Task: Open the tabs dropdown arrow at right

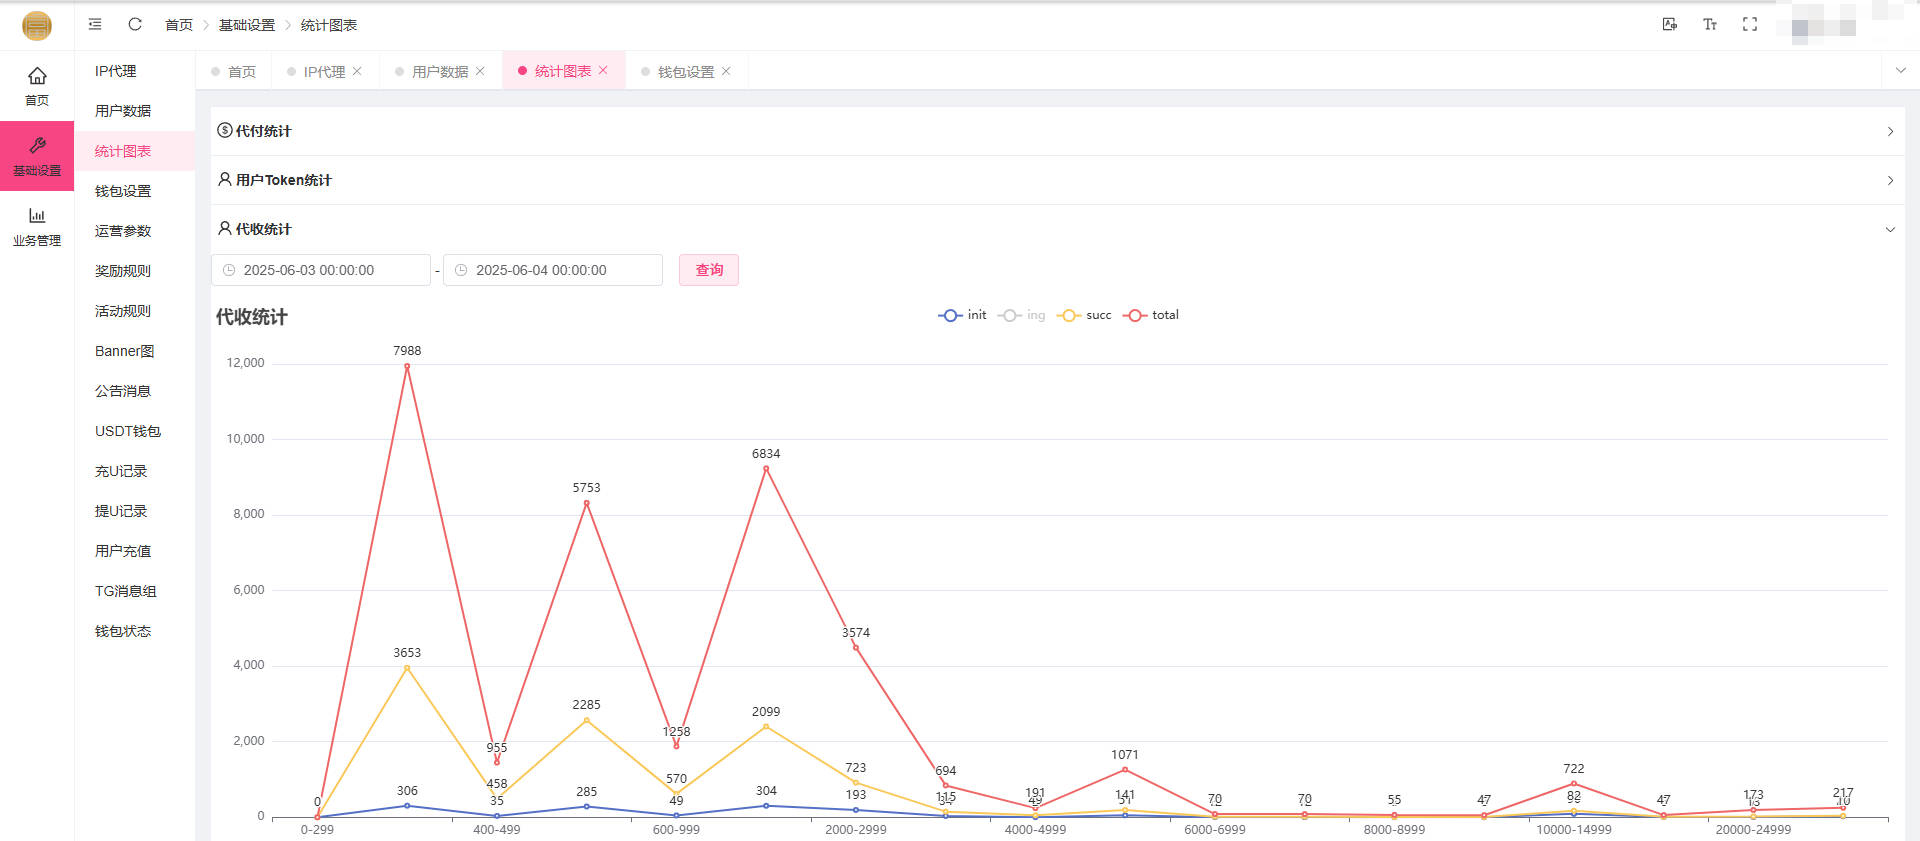Action: (x=1900, y=71)
